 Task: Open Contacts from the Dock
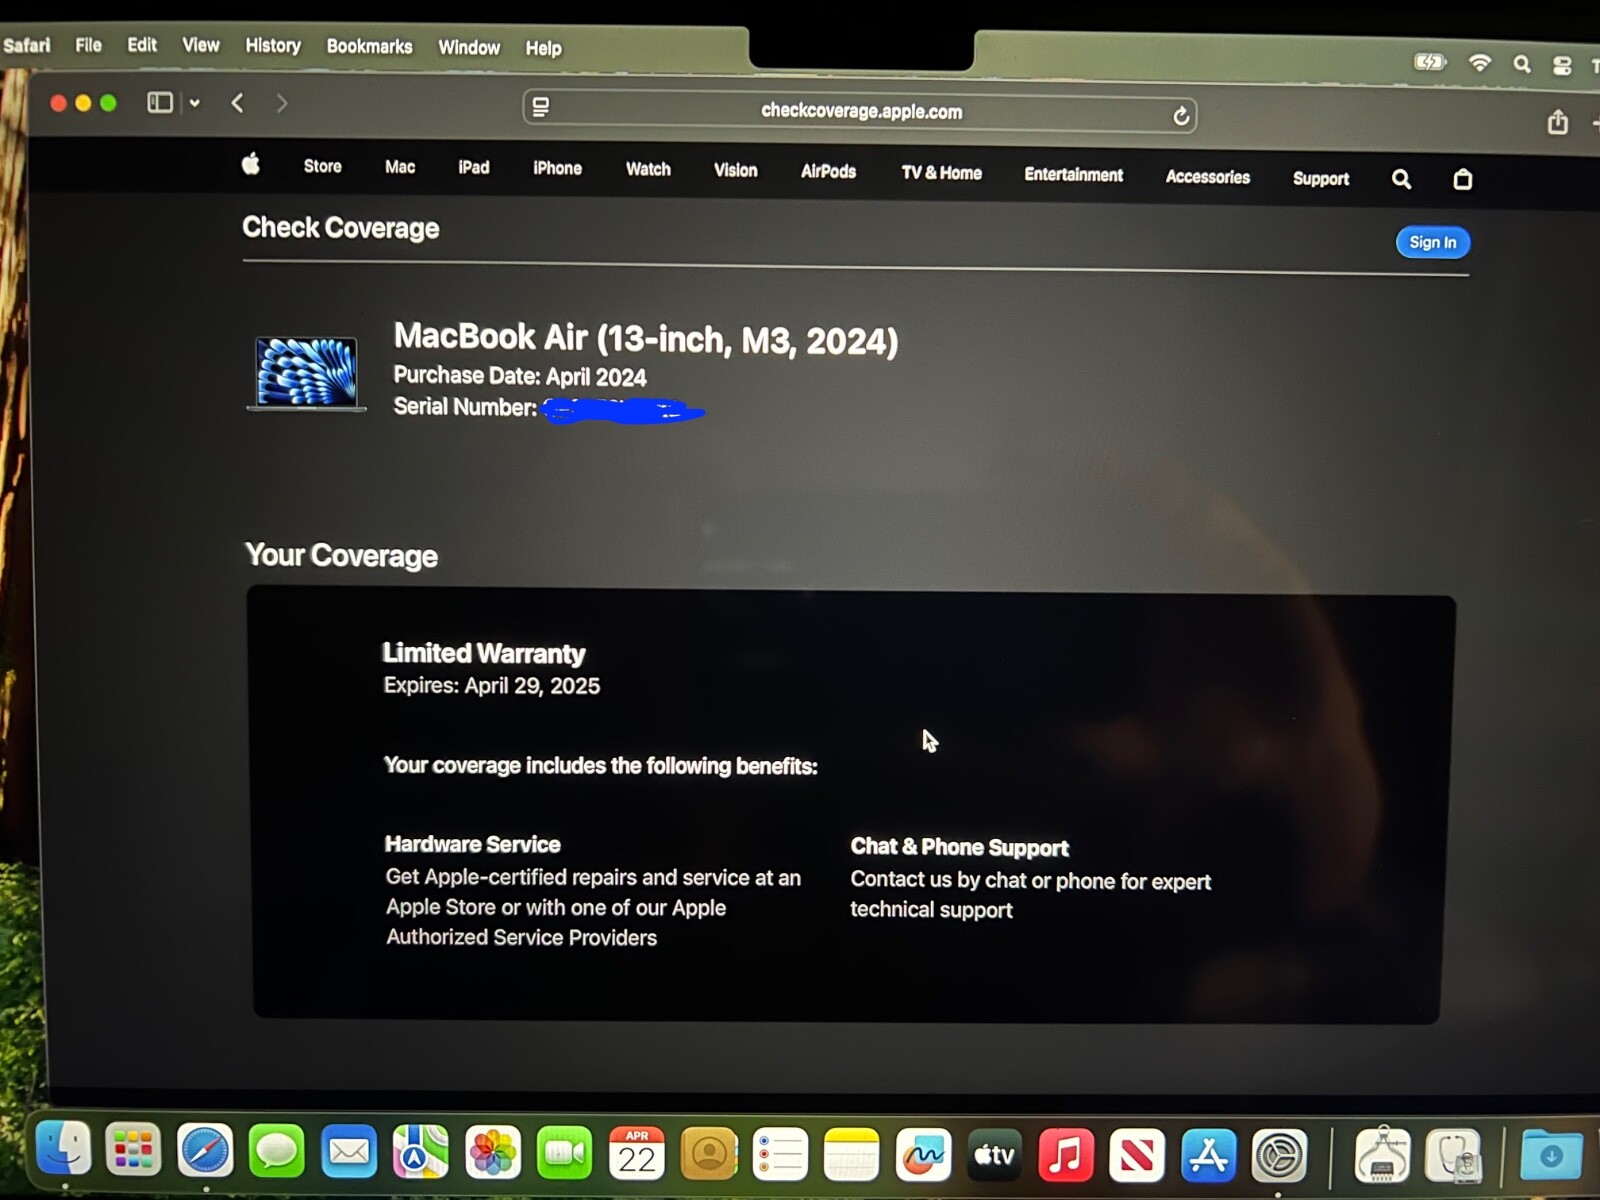coord(709,1154)
